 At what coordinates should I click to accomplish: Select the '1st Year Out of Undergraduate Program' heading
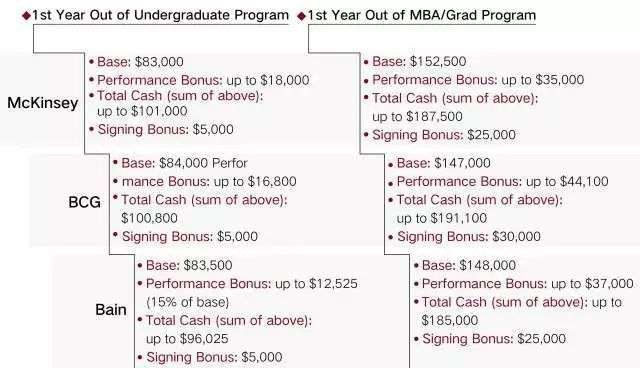coord(160,16)
